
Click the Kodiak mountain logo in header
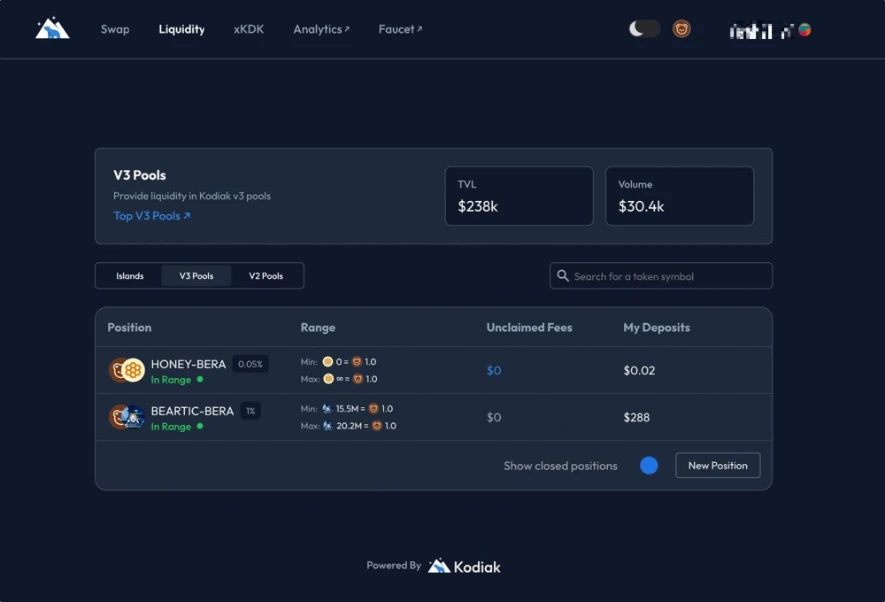pyautogui.click(x=52, y=29)
